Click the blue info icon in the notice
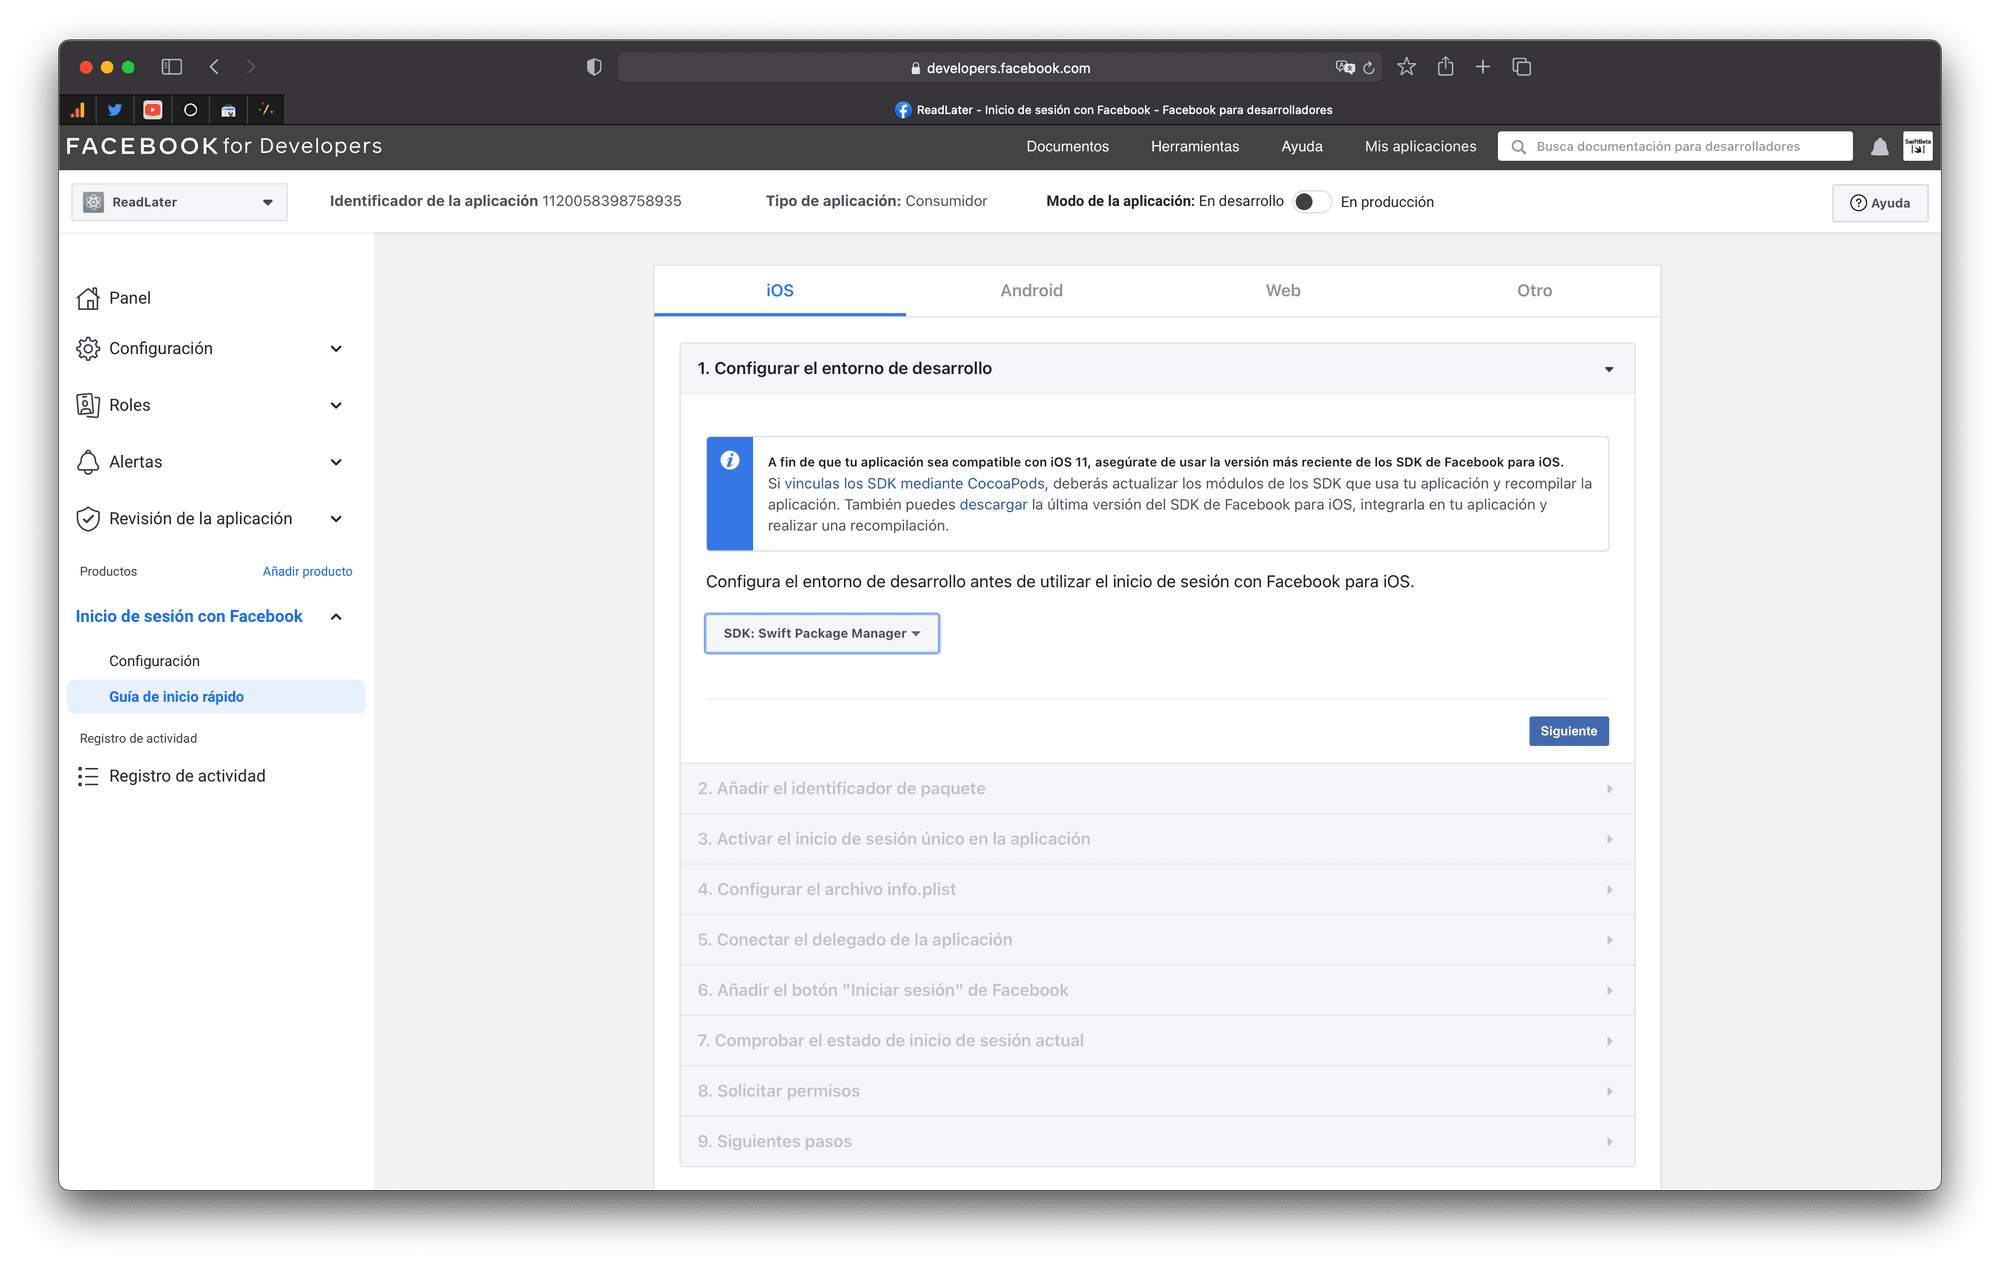Image resolution: width=2000 pixels, height=1268 pixels. pos(730,460)
